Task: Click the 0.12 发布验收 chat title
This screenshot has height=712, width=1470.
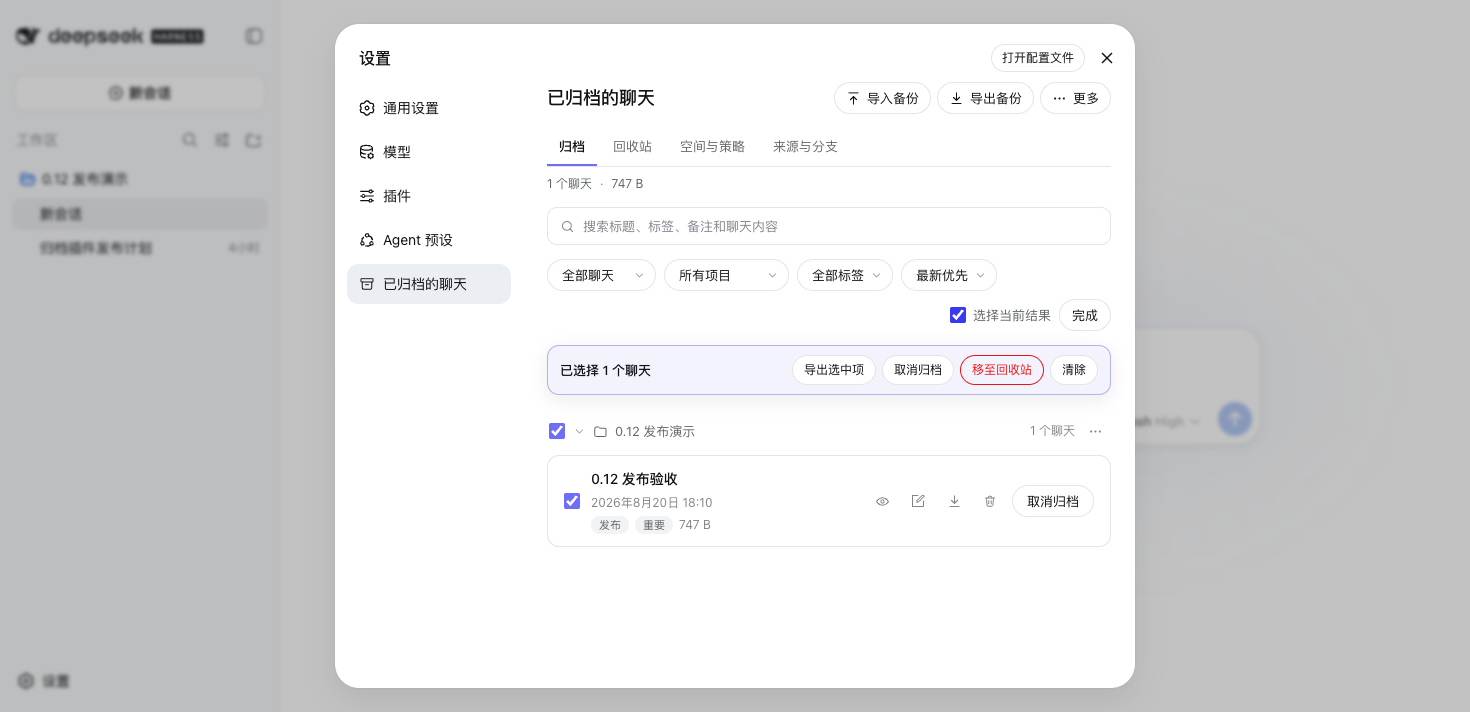Action: [634, 479]
